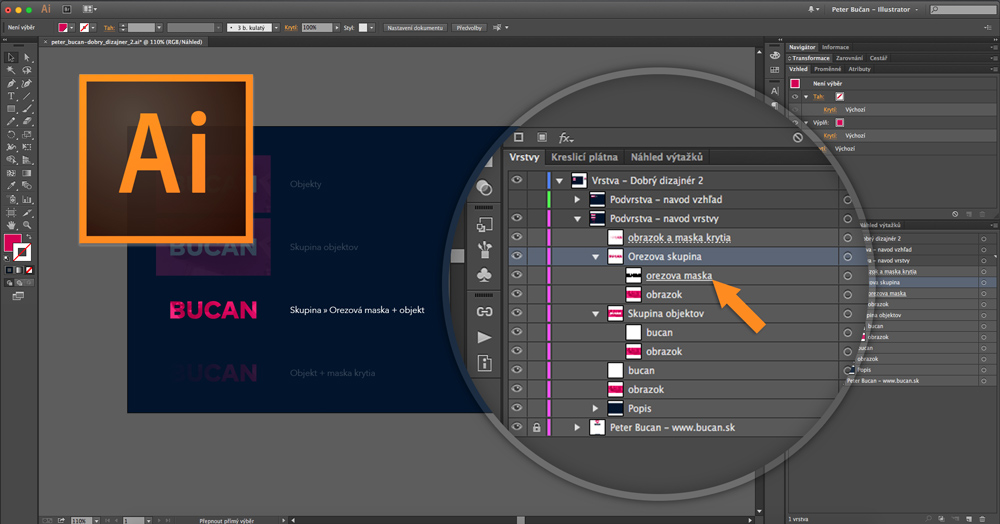Open the Peter Bučan – Illustrator workspace menu
This screenshot has width=1000, height=524.
pos(874,10)
